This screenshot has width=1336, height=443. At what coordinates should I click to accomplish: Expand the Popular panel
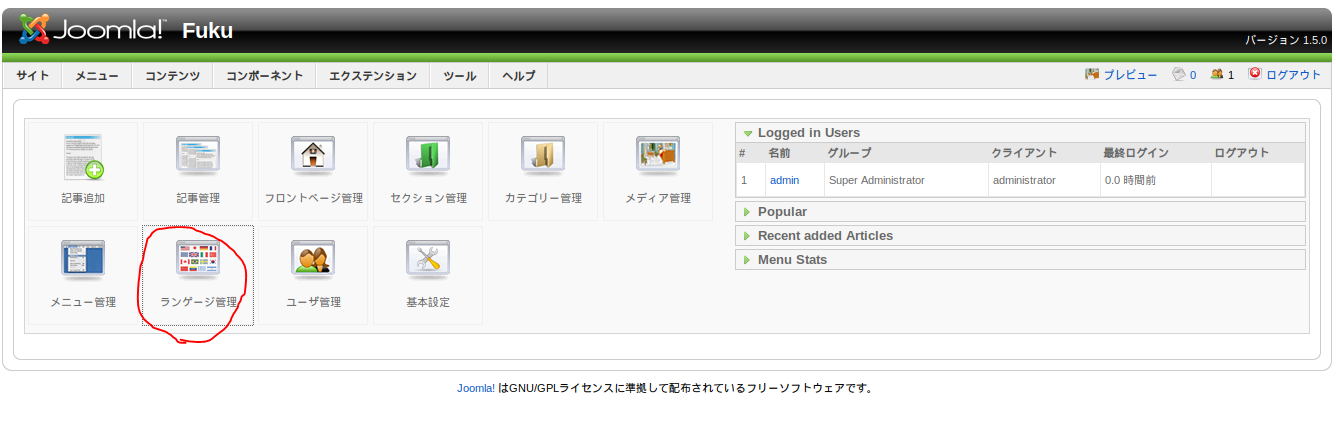[x=1020, y=211]
